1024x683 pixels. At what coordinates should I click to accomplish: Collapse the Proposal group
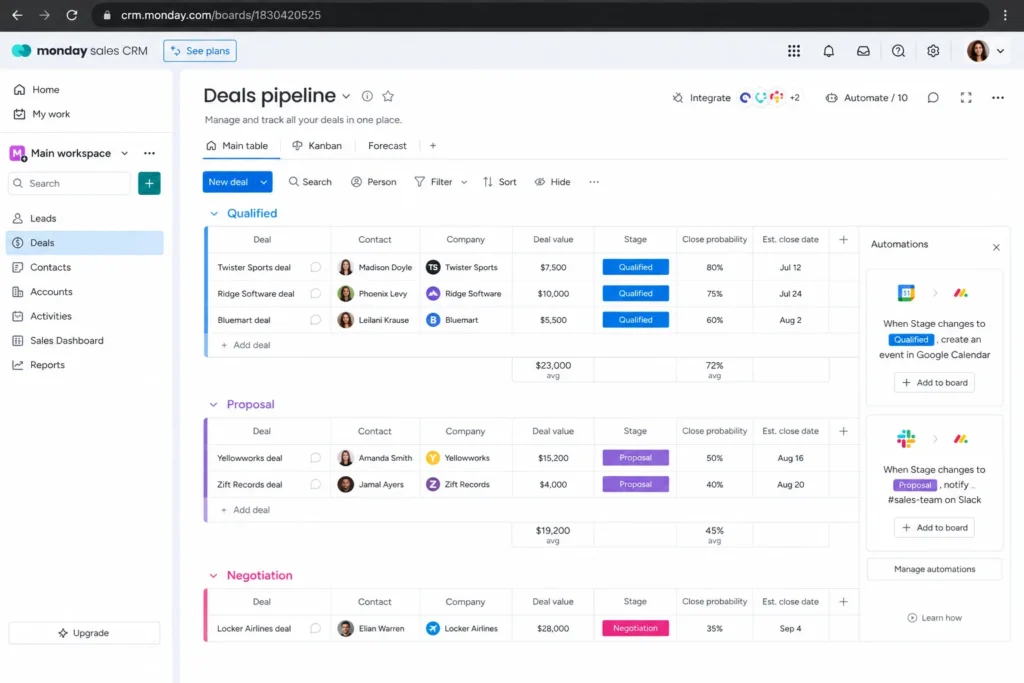(214, 405)
